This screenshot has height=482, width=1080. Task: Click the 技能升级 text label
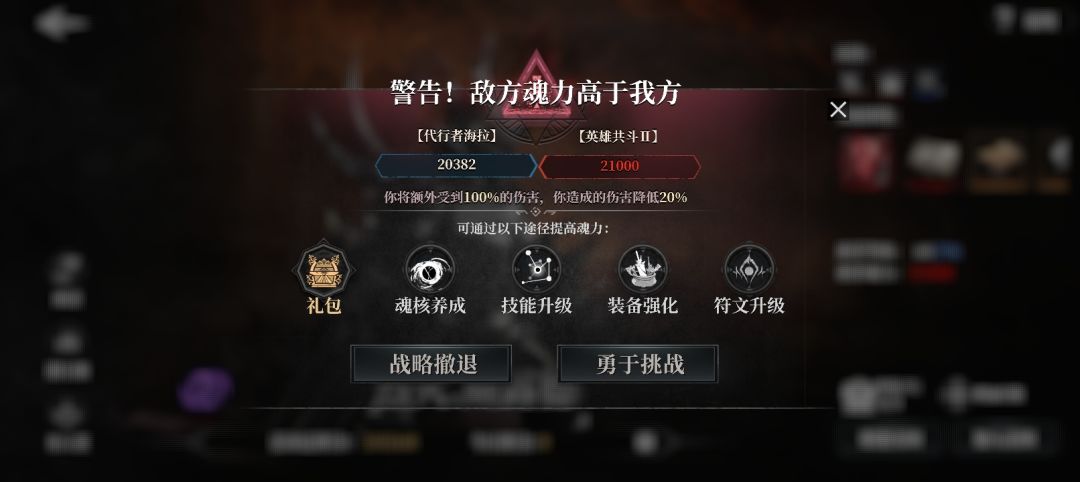(537, 305)
